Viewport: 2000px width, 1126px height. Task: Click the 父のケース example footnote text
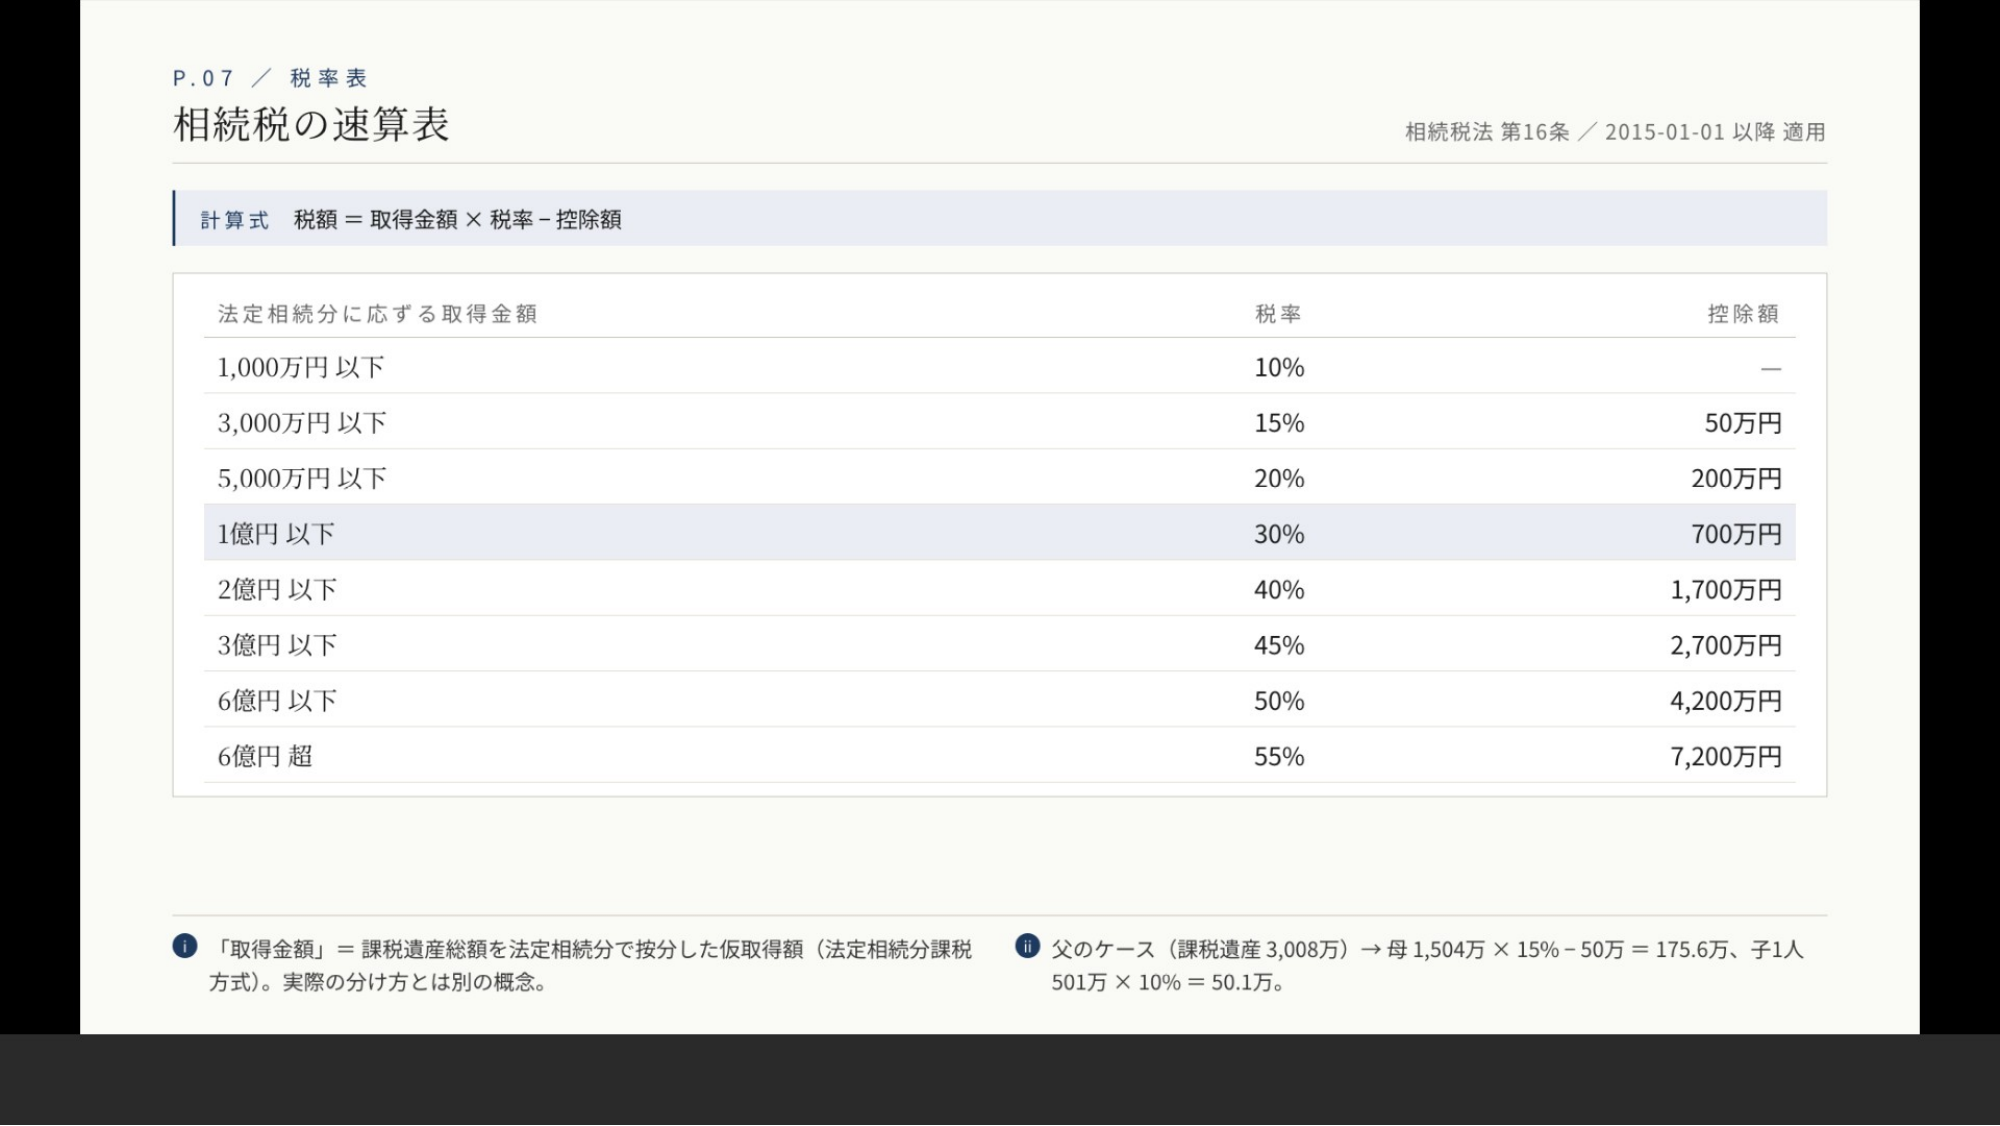tap(1427, 965)
